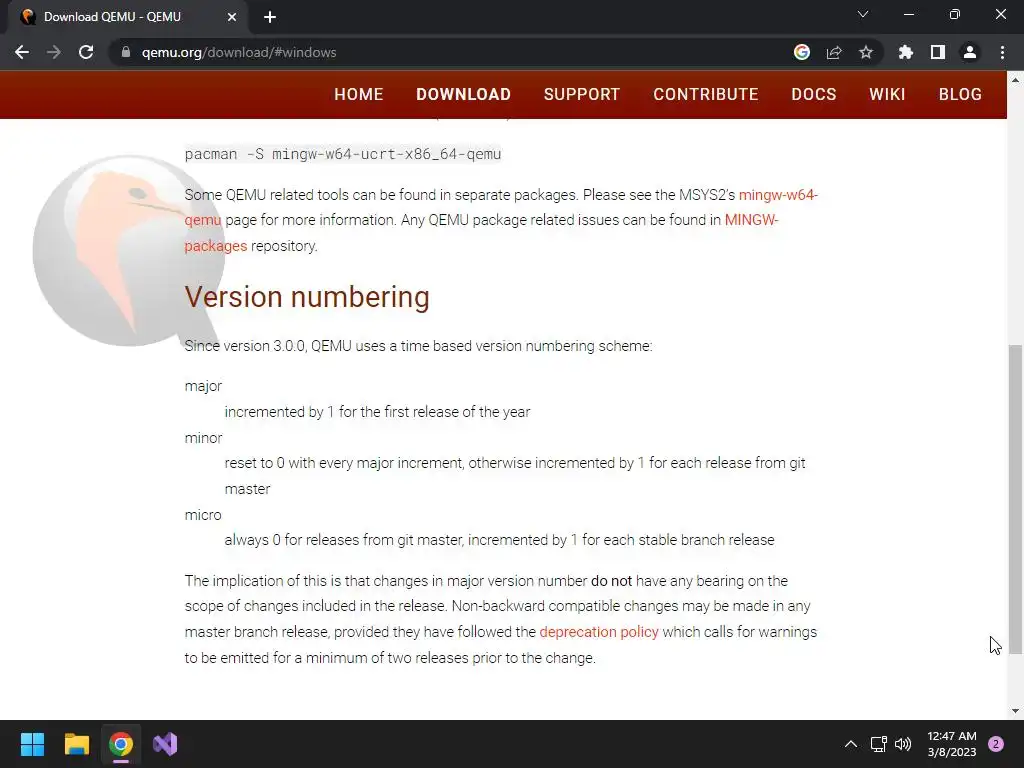Follow the MINGW-packages repository link

pos(751,220)
